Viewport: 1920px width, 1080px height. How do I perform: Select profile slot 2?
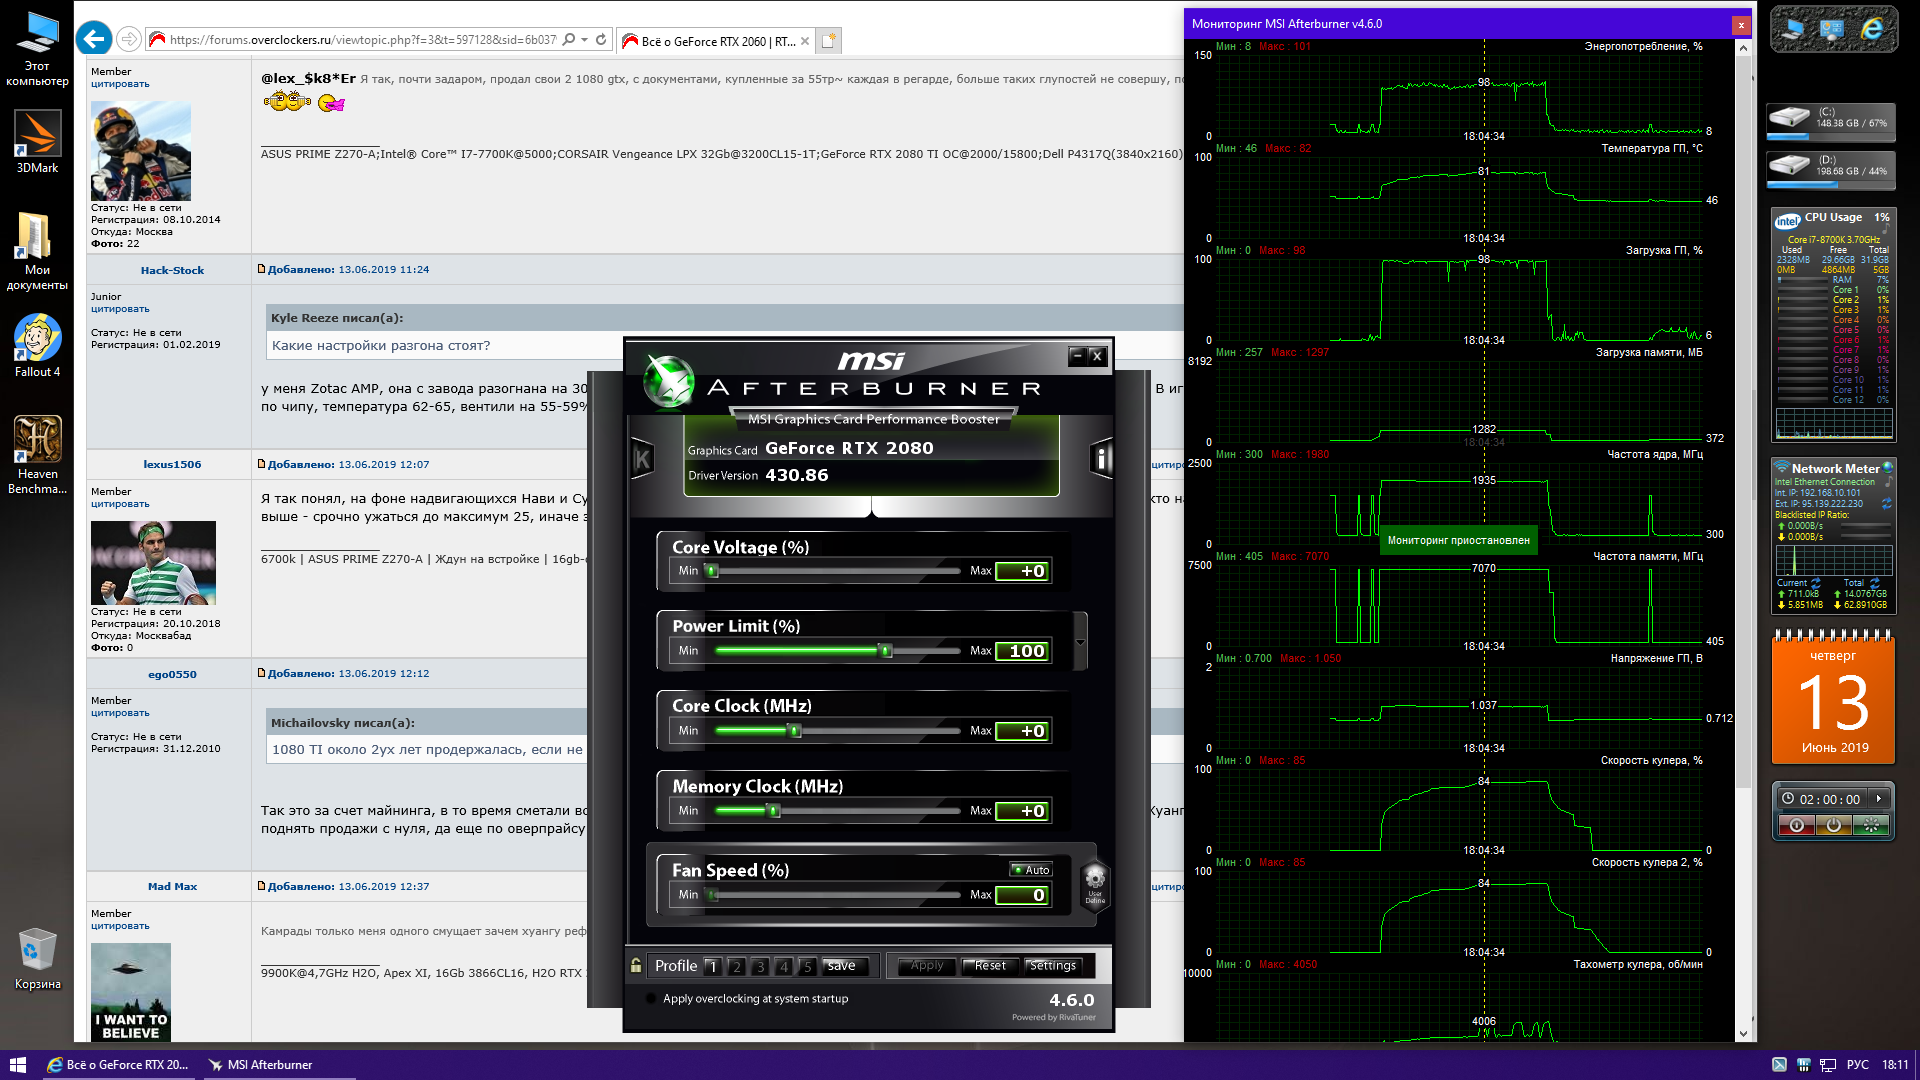pyautogui.click(x=736, y=966)
